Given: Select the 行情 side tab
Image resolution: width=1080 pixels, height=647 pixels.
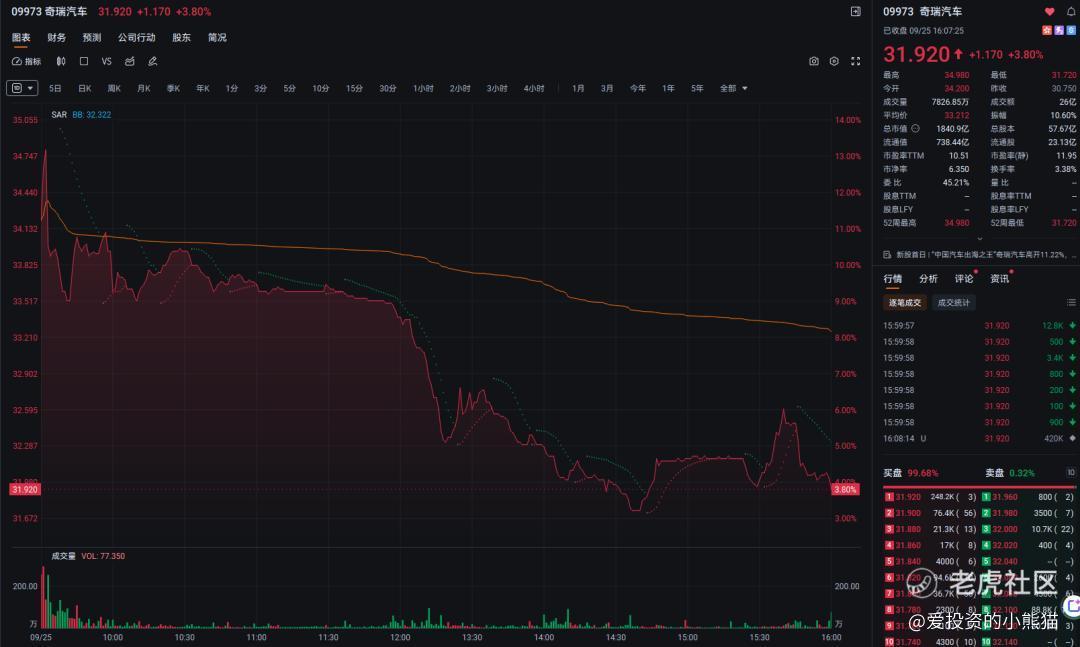Looking at the screenshot, I should pyautogui.click(x=893, y=278).
